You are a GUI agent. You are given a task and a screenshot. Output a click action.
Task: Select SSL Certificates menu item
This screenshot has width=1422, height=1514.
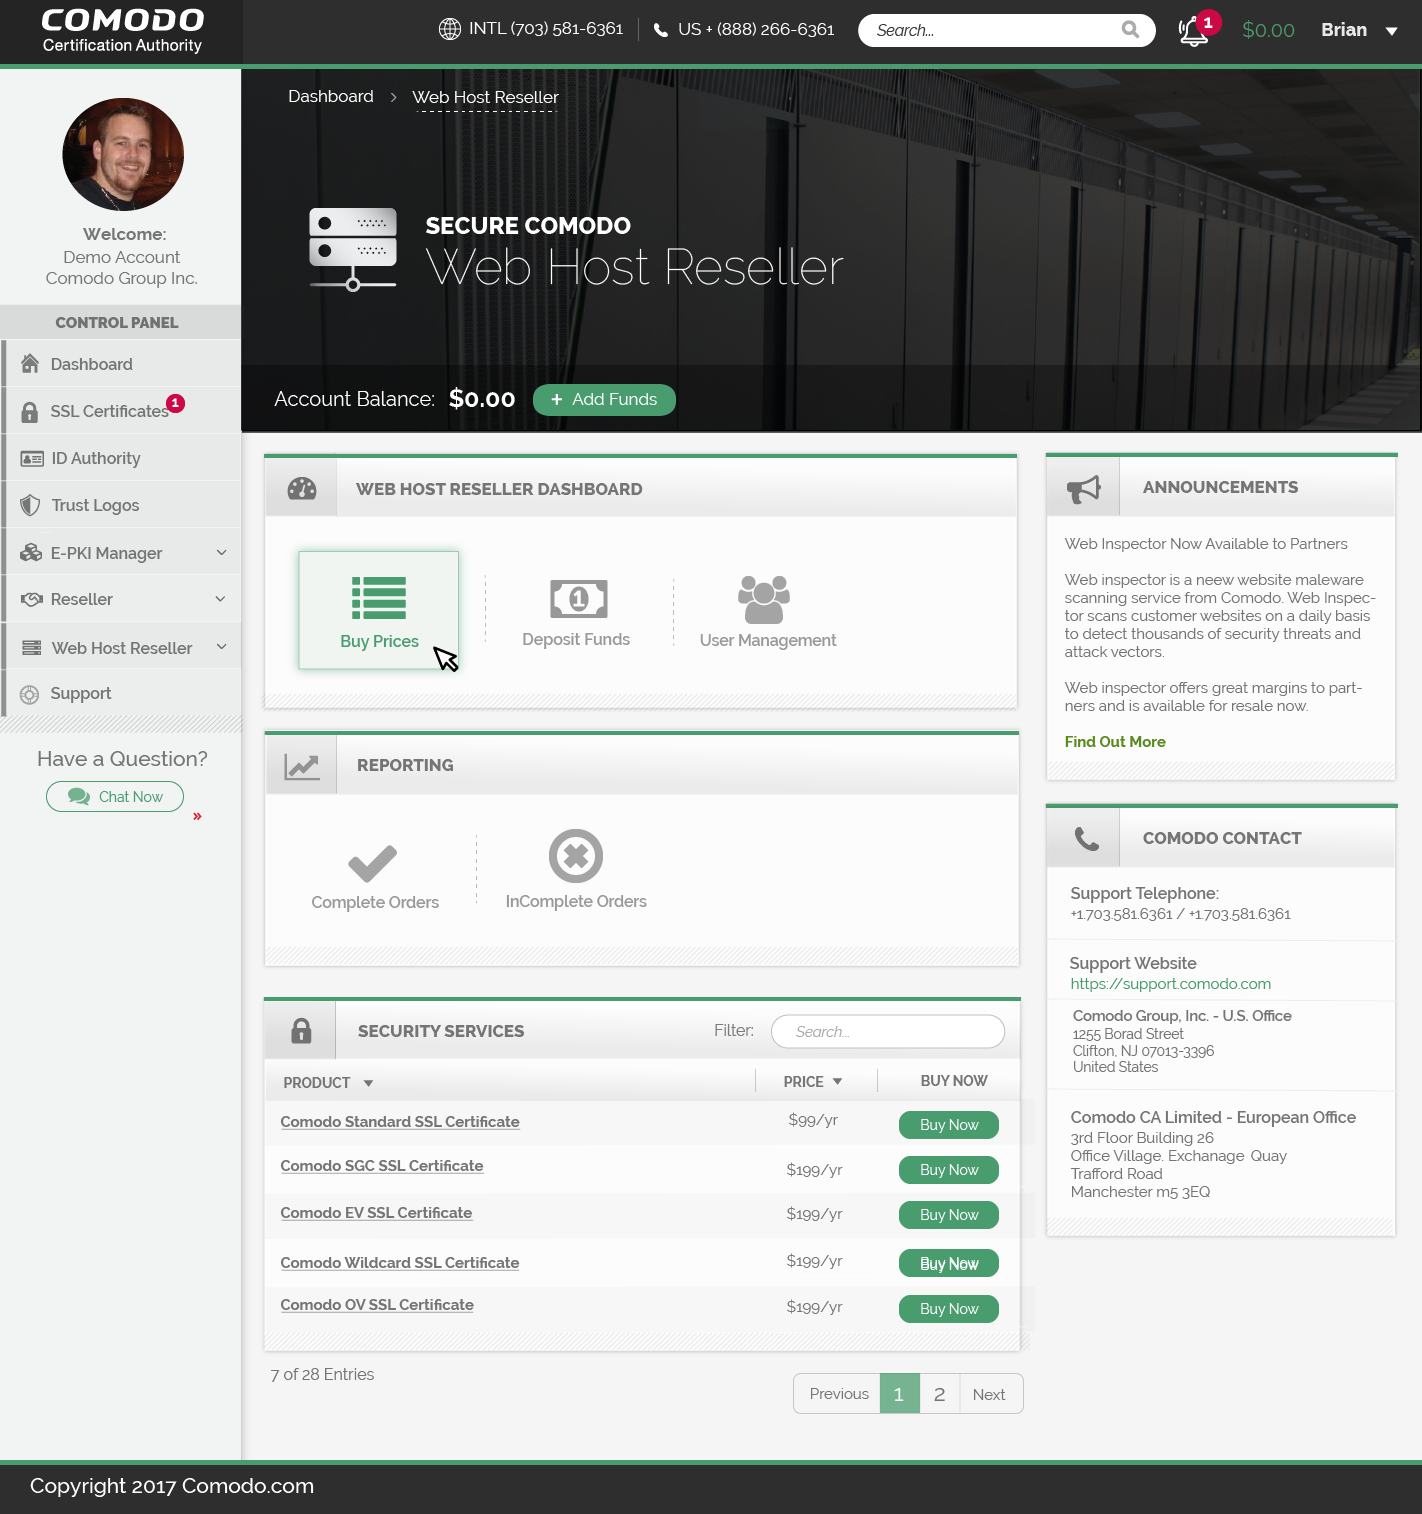(122, 411)
